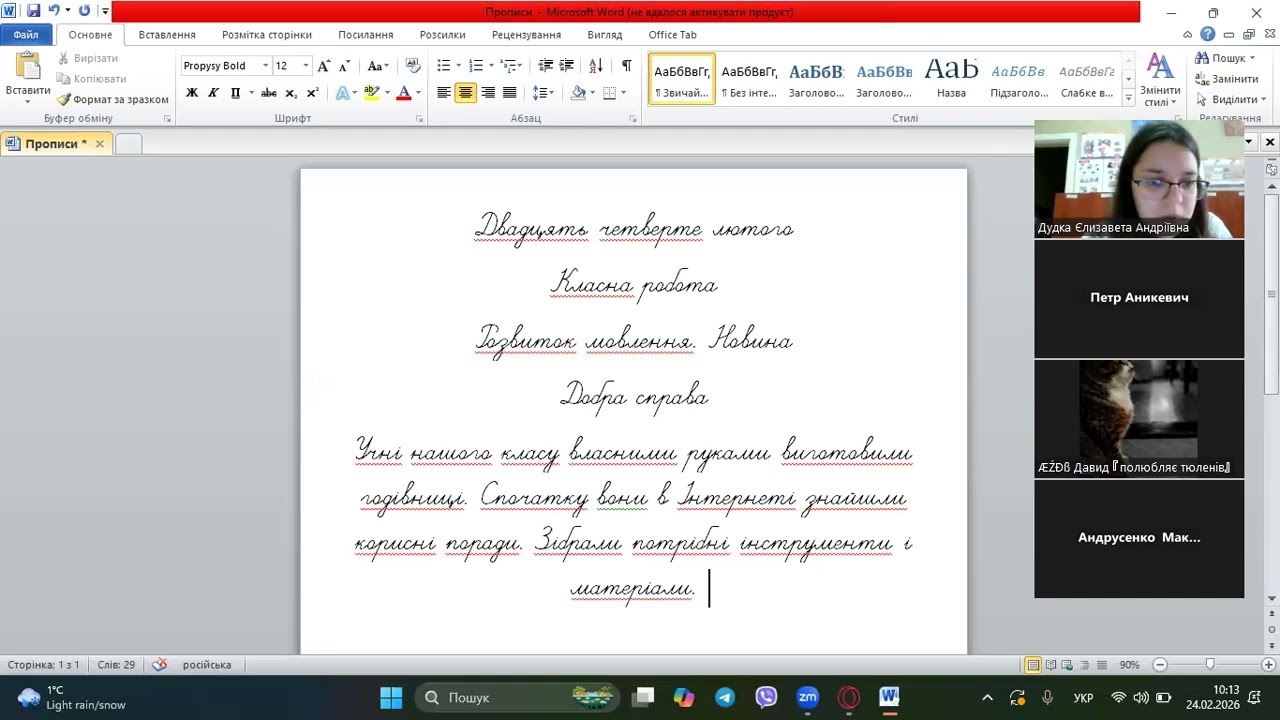Open Word Help question mark icon
Screen dimensions: 1280x720
click(1208, 34)
